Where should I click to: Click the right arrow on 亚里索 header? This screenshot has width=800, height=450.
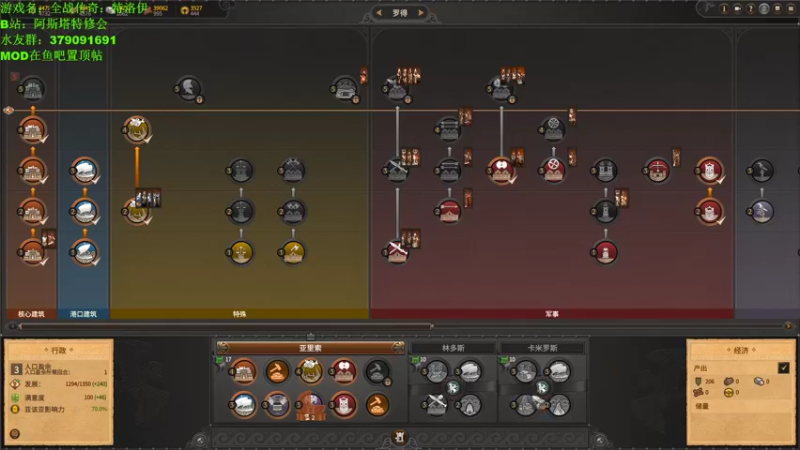click(x=398, y=348)
